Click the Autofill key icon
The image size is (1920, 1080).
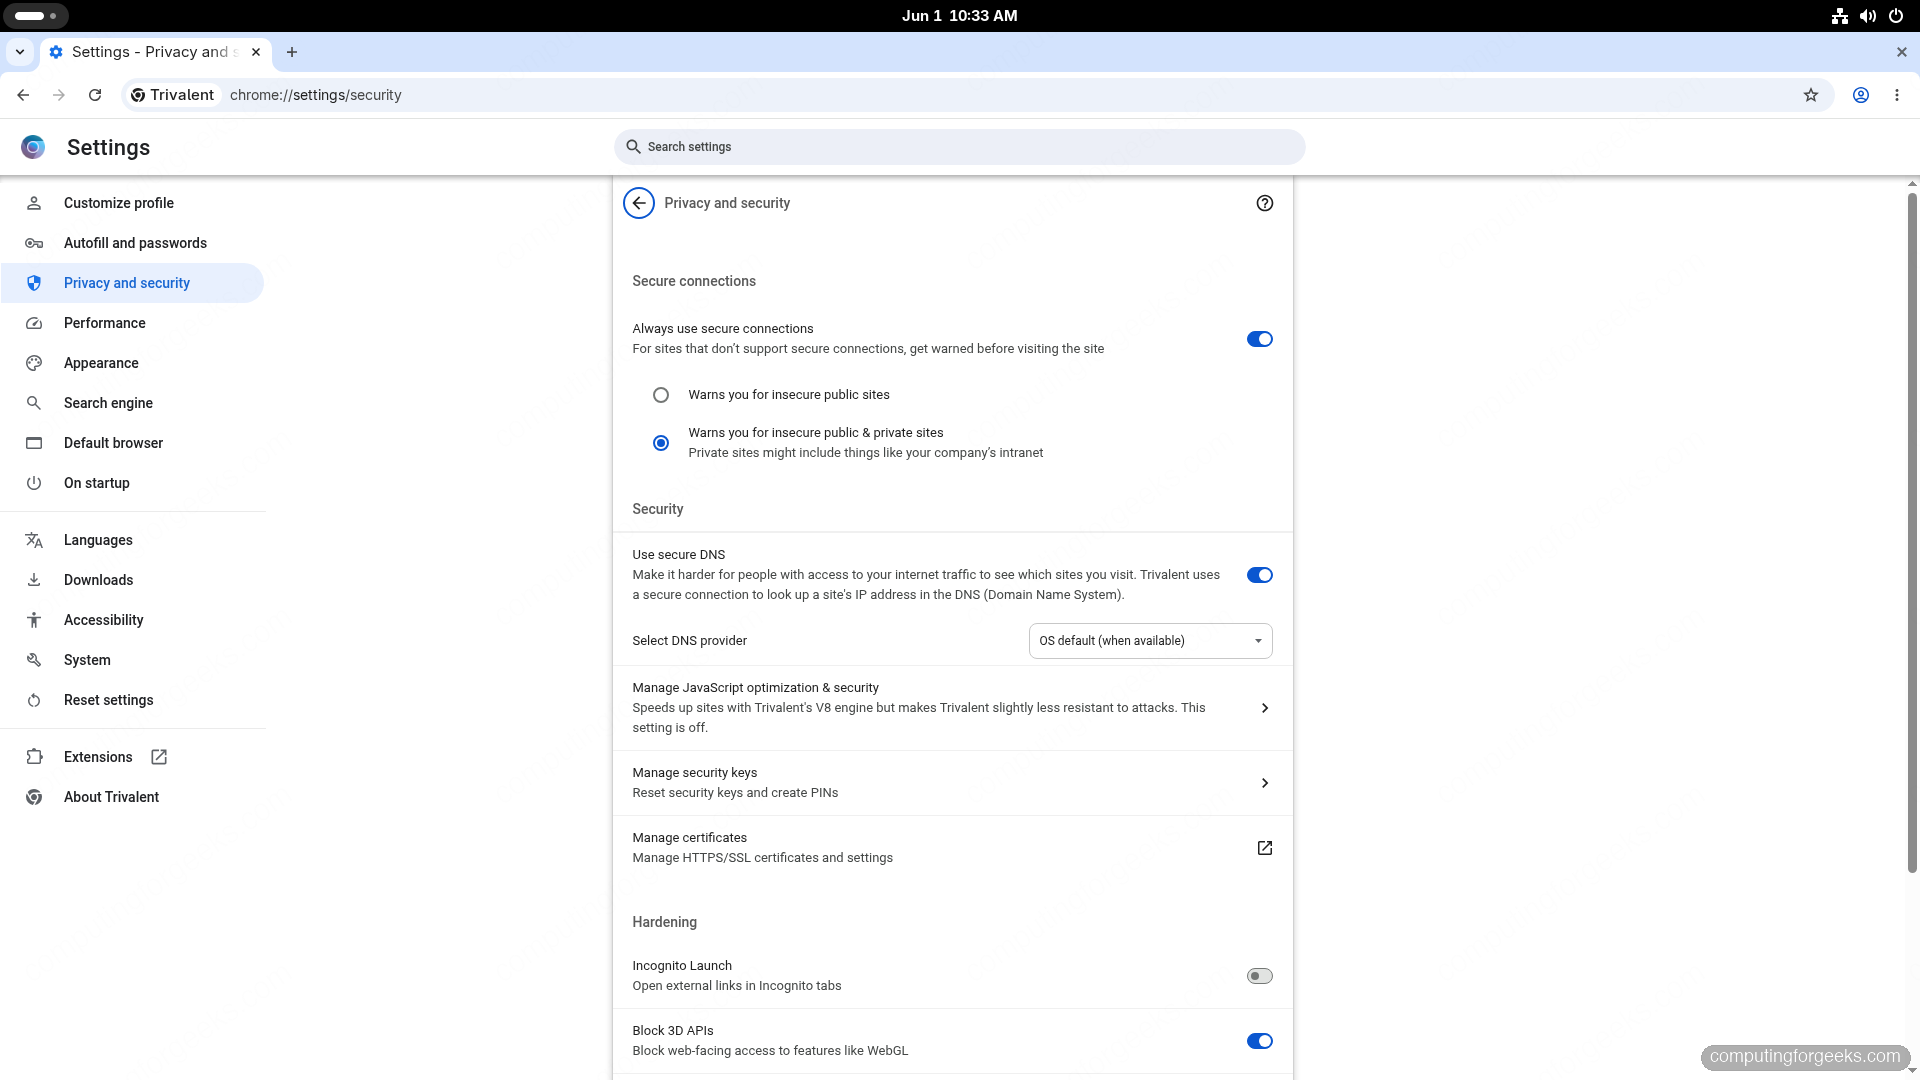pyautogui.click(x=34, y=243)
